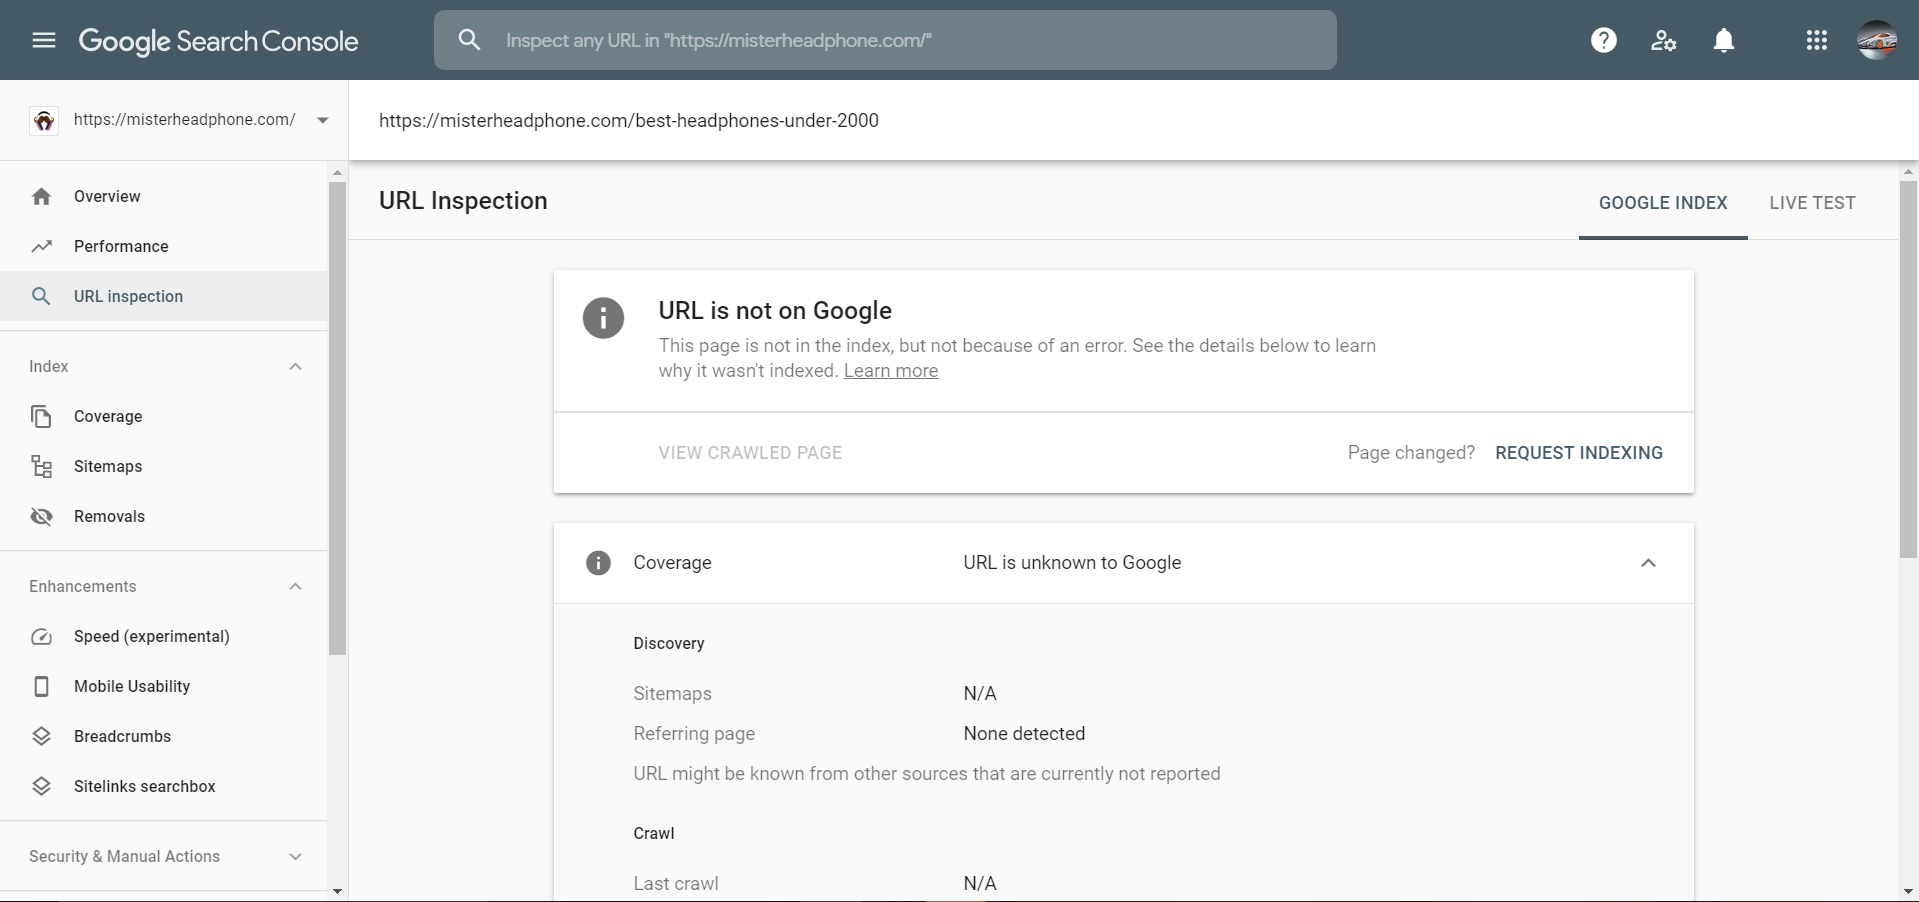The image size is (1919, 902).
Task: Click Request Indexing
Action: [x=1579, y=453]
